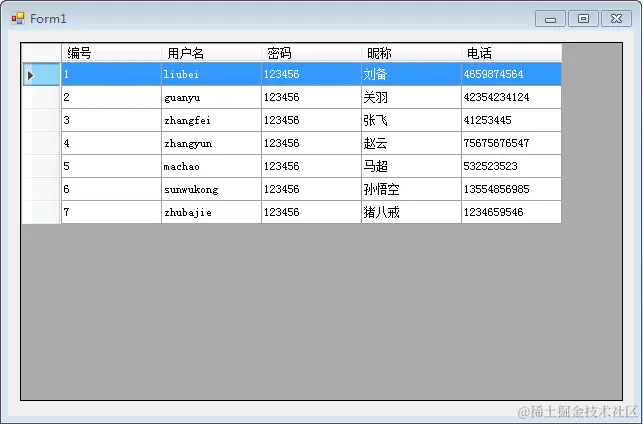The height and width of the screenshot is (424, 643).
Task: Select the password cell in sunwukong's row
Action: (311, 189)
